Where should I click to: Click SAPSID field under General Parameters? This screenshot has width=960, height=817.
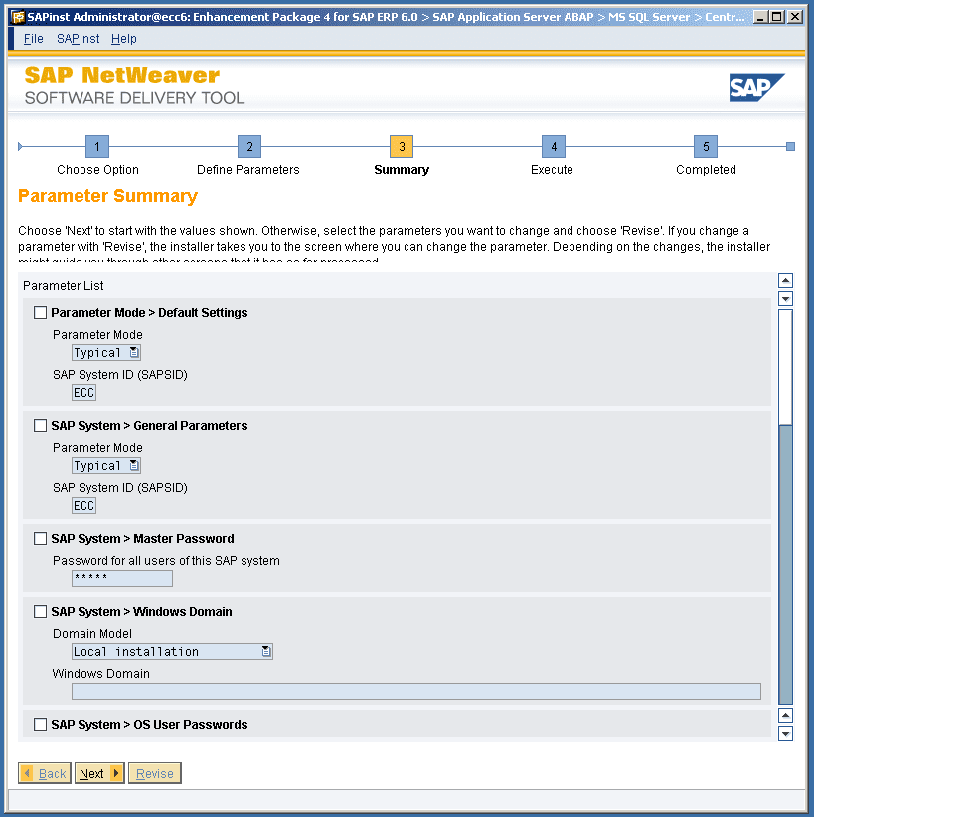click(84, 505)
